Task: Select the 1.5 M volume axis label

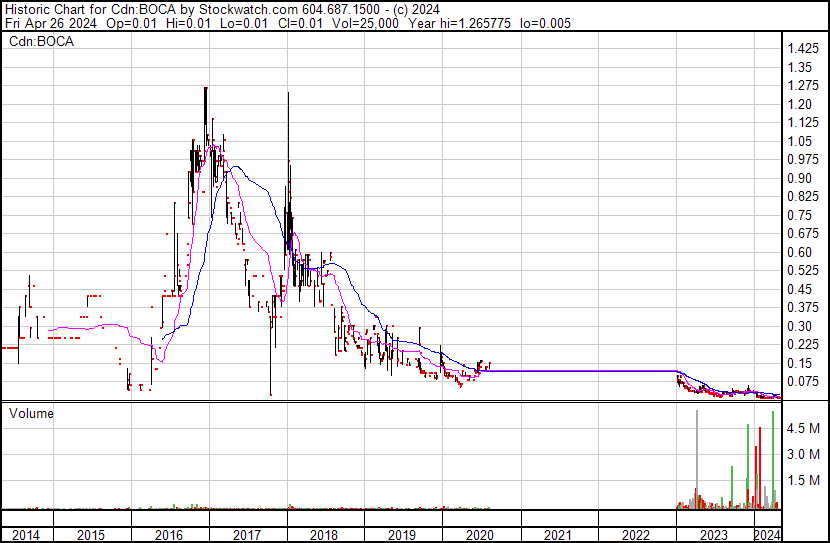Action: (803, 481)
